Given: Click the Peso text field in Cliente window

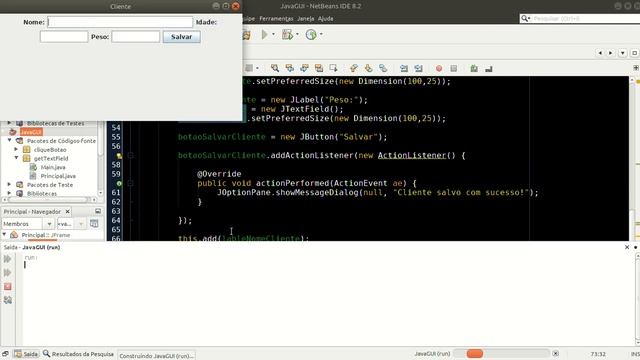Looking at the screenshot, I should [x=136, y=37].
